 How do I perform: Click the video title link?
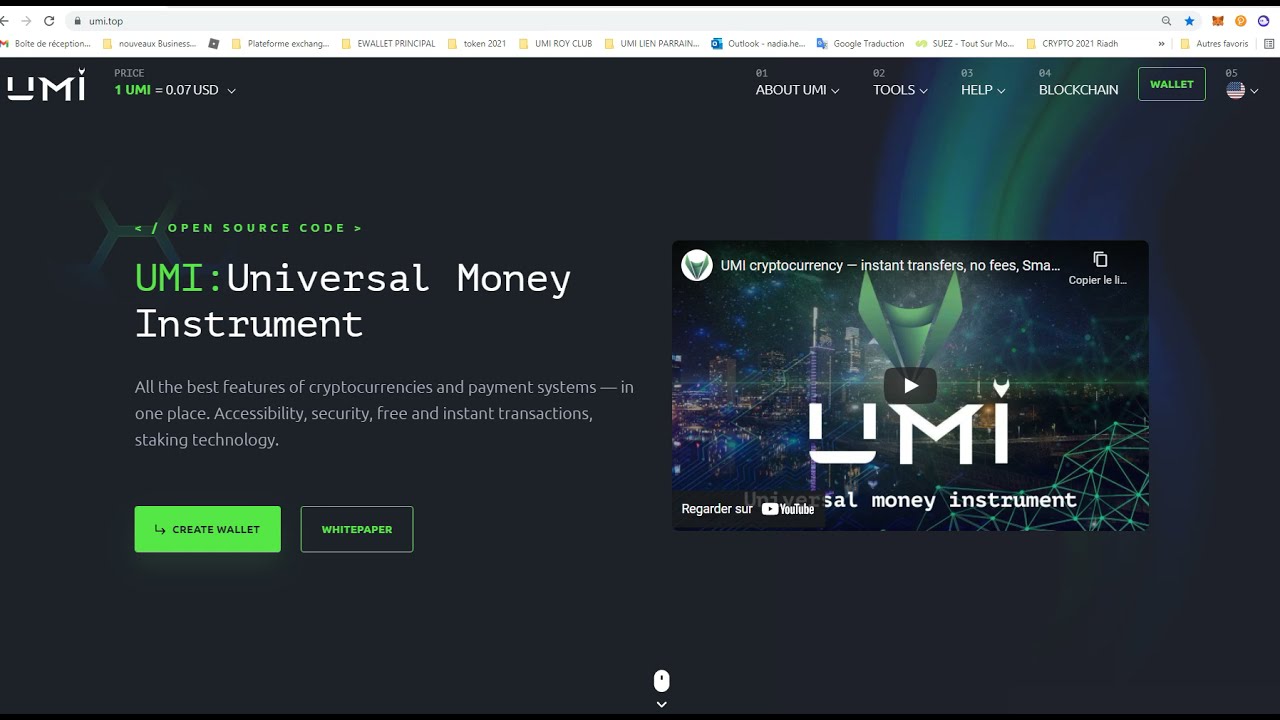[x=890, y=265]
